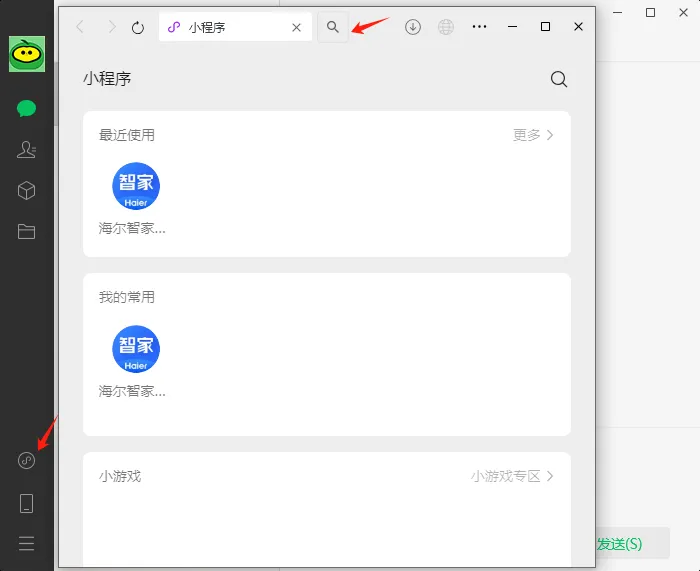The width and height of the screenshot is (700, 571).
Task: Maximize the WeChat main window behind
Action: pyautogui.click(x=650, y=13)
